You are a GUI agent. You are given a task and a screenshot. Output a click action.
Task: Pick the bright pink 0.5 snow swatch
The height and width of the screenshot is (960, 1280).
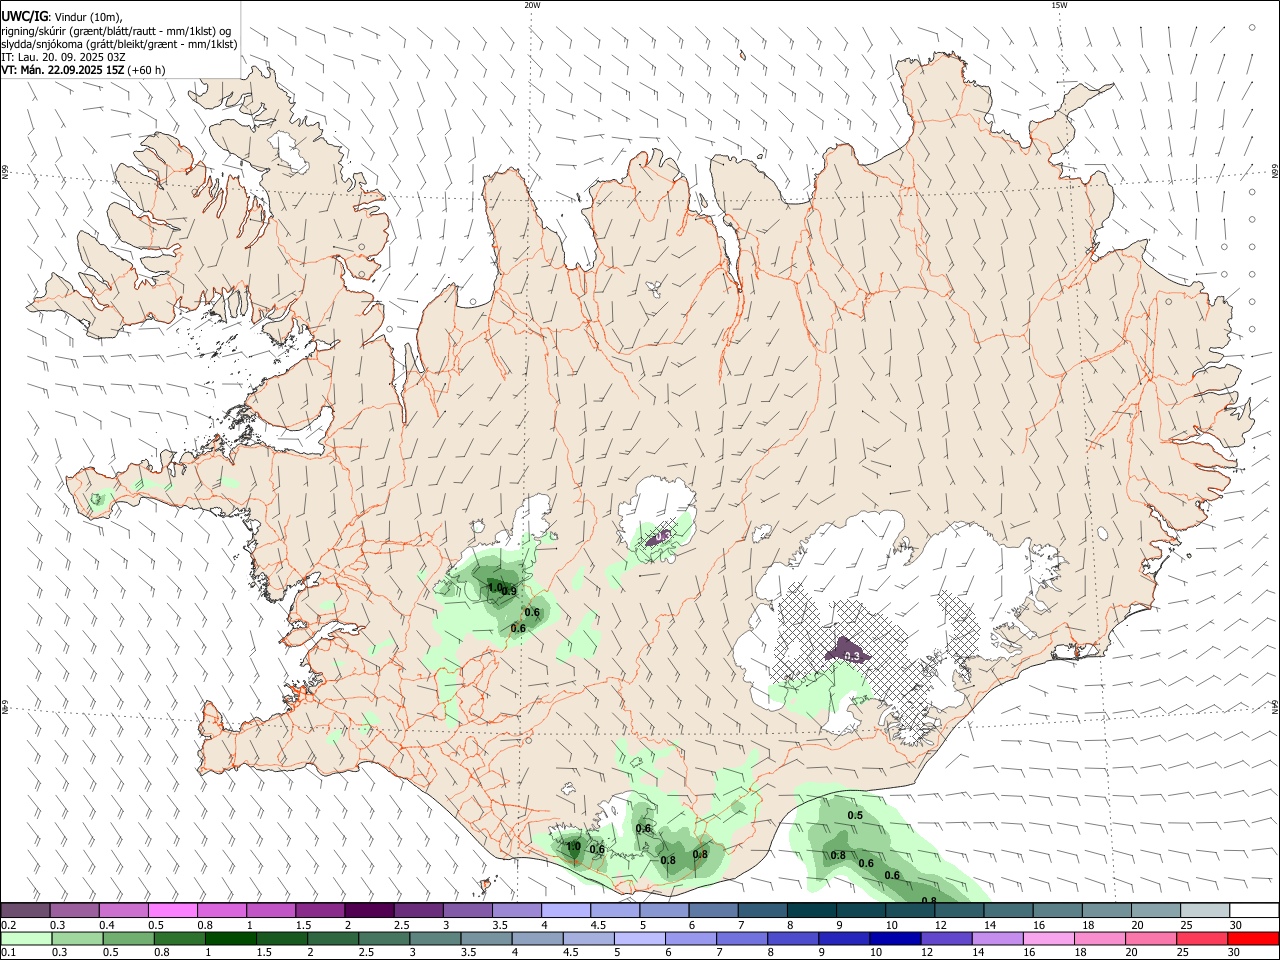[x=172, y=910]
